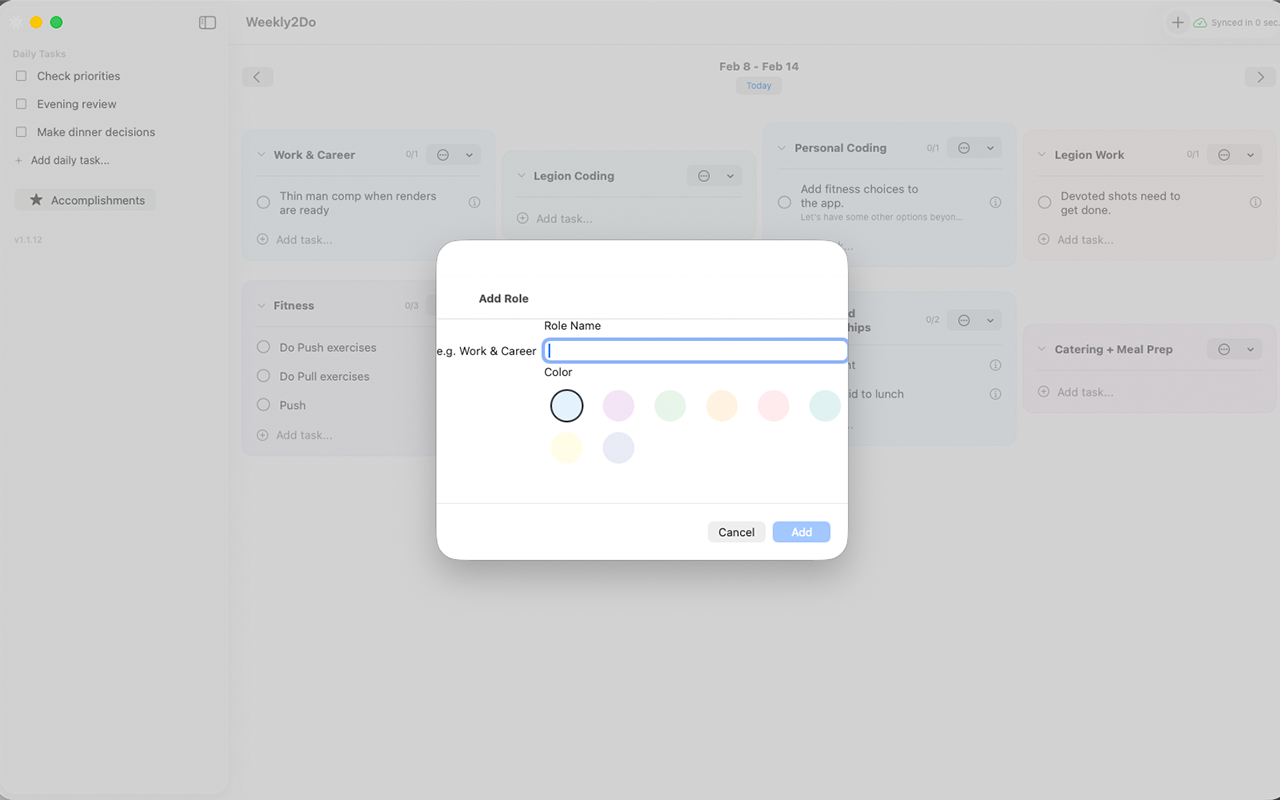Toggle the sidebar panel icon
Viewport: 1280px width, 800px height.
click(x=207, y=22)
